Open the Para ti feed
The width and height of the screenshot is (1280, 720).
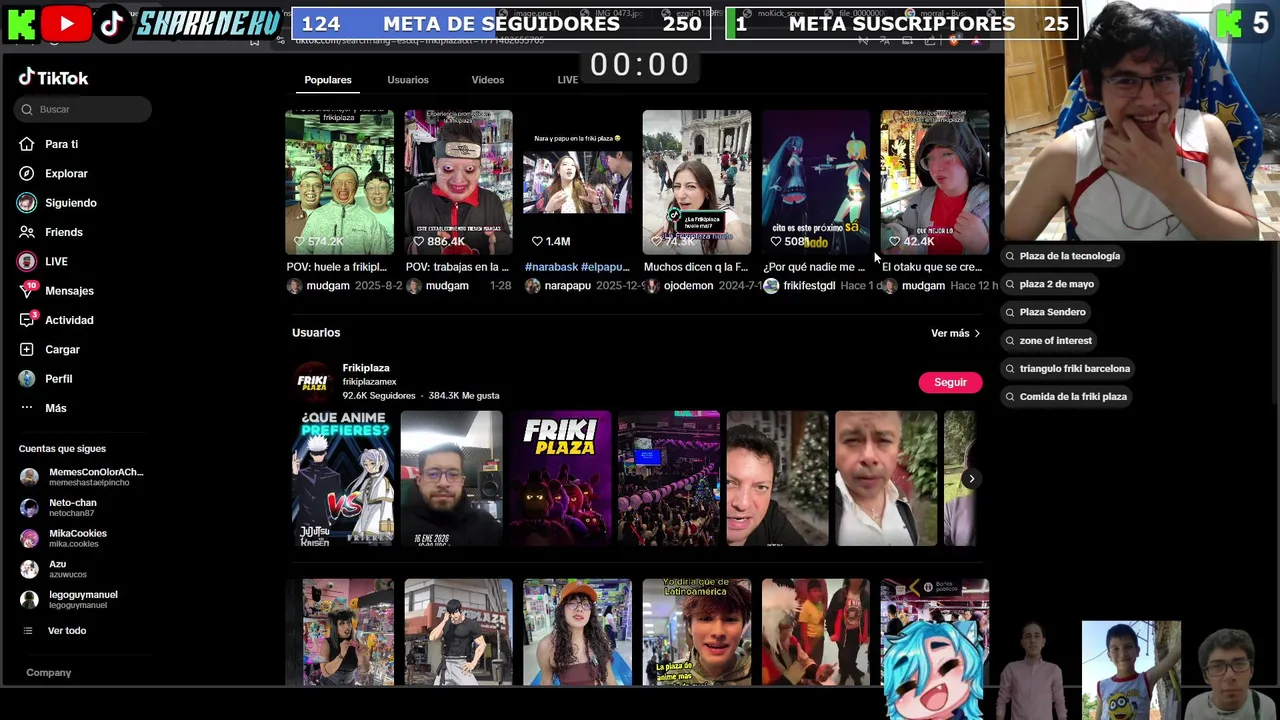pyautogui.click(x=61, y=144)
